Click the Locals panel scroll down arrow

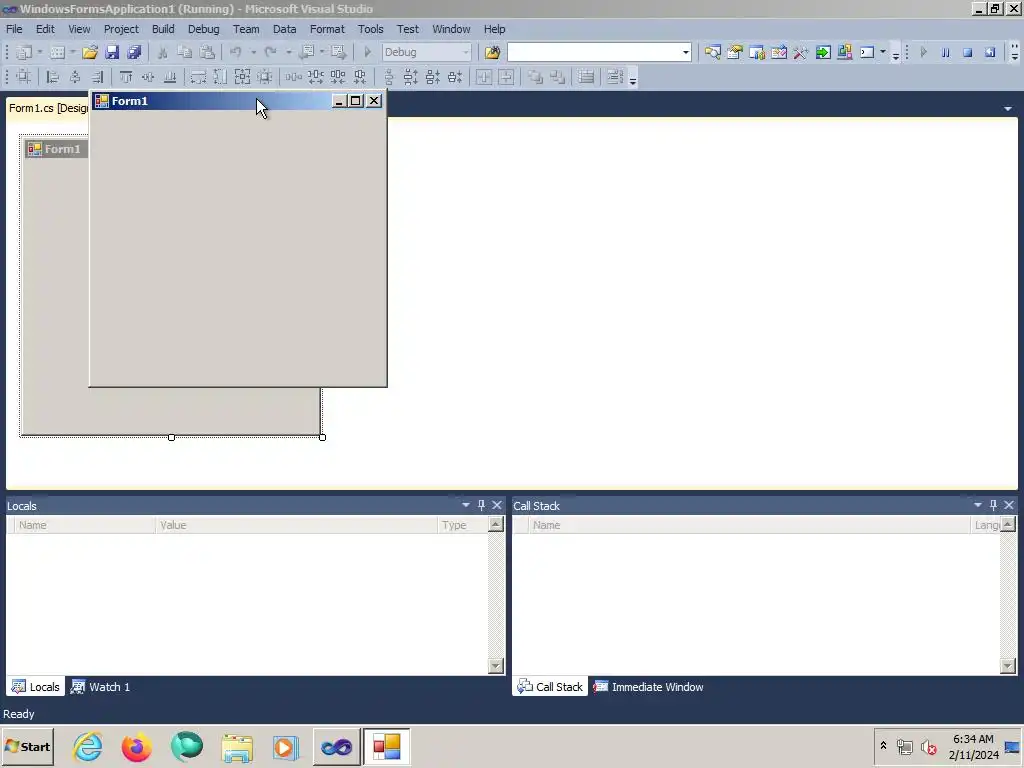point(496,666)
